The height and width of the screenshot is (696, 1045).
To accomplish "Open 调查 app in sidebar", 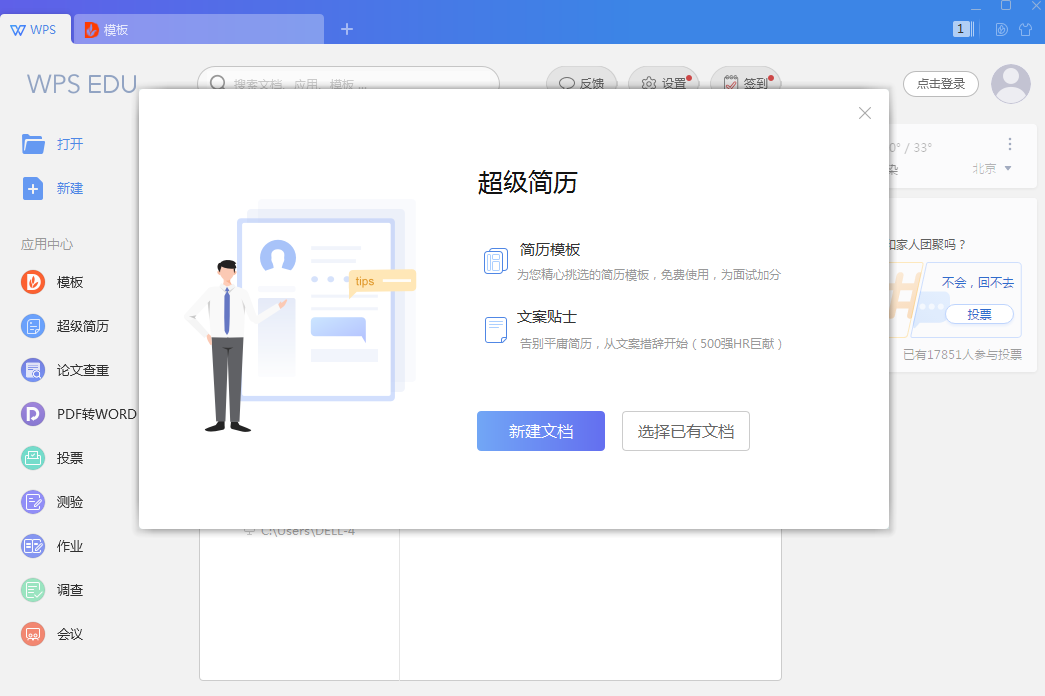I will click(x=53, y=590).
